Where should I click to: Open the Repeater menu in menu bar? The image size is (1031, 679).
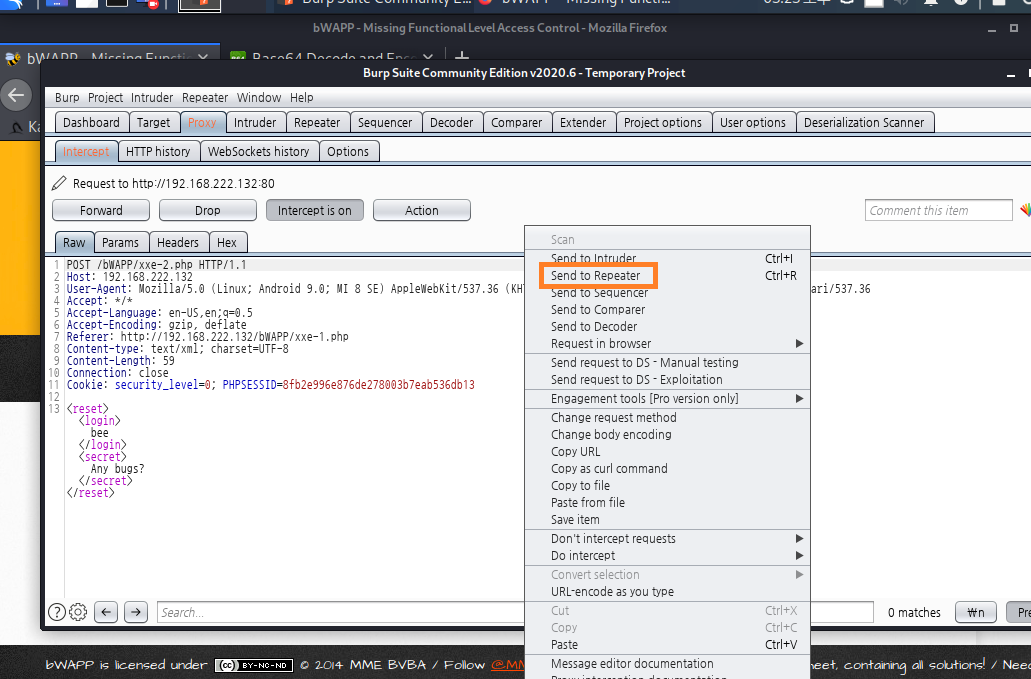coord(205,97)
